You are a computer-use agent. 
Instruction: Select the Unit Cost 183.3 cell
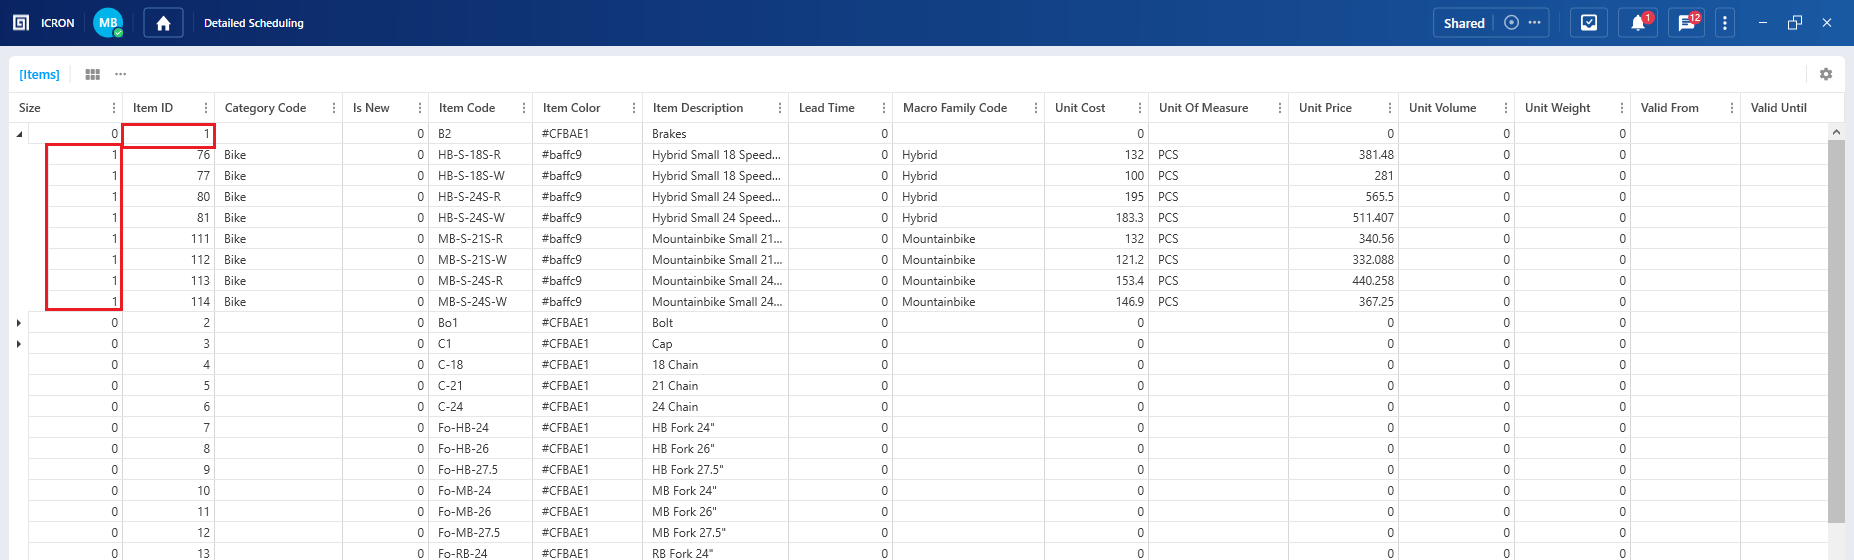click(1096, 218)
